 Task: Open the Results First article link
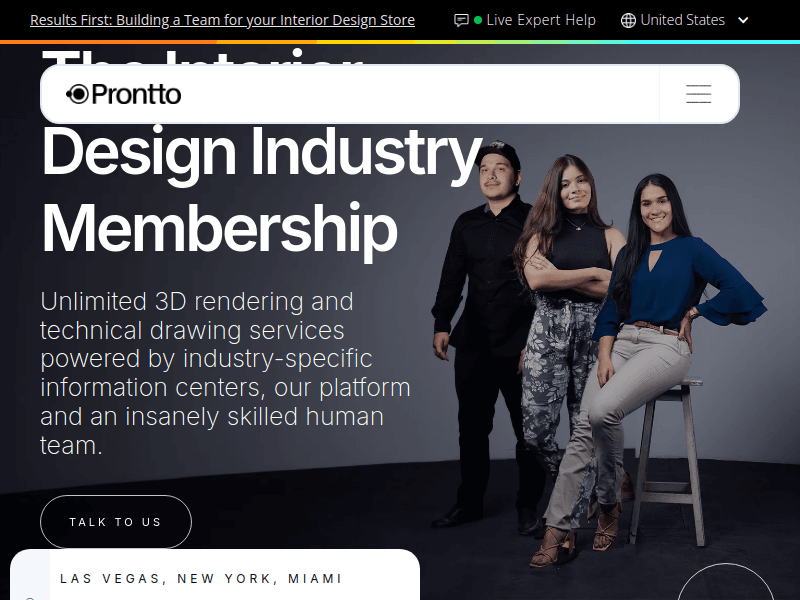click(x=222, y=20)
